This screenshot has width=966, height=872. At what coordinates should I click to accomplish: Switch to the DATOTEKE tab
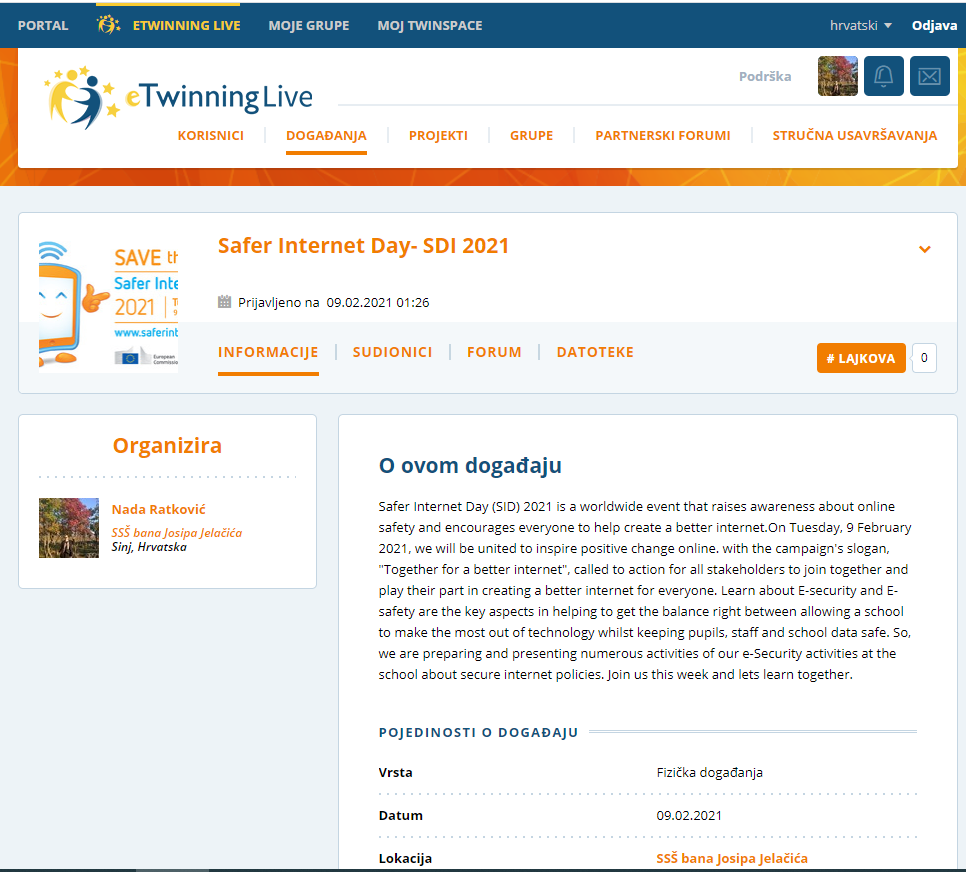coord(595,352)
